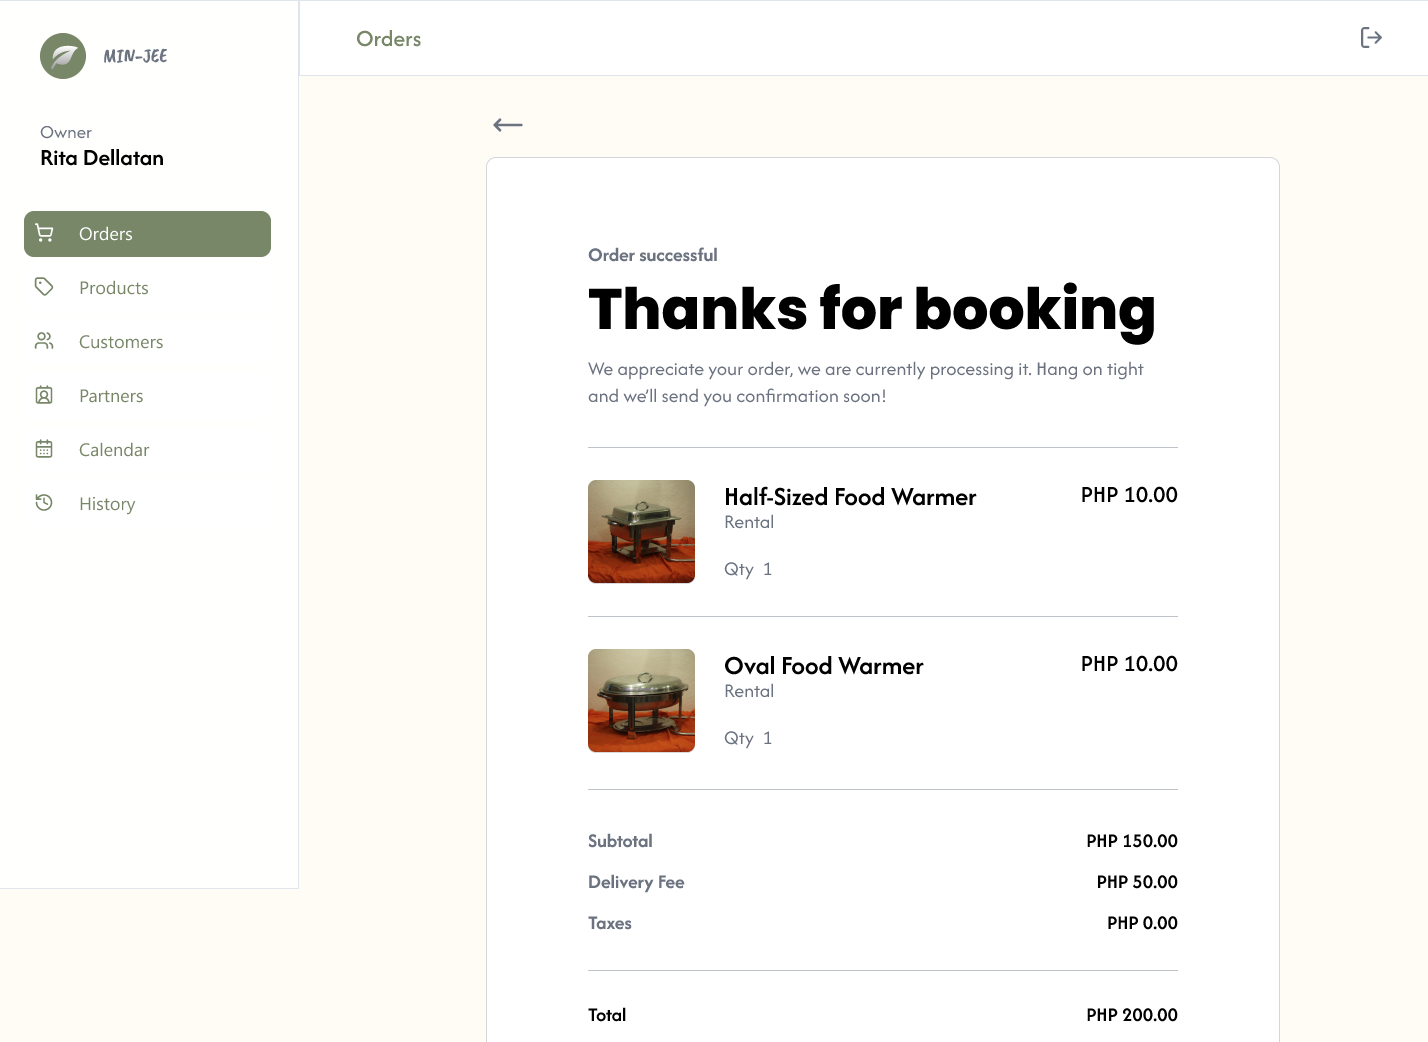Click the History clock icon

[44, 503]
